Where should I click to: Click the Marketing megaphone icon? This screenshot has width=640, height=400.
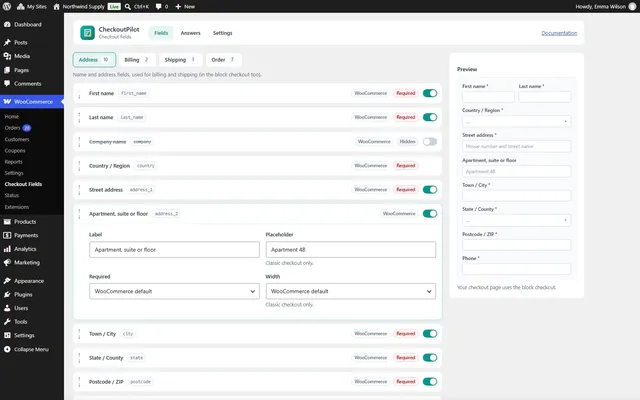[x=7, y=262]
